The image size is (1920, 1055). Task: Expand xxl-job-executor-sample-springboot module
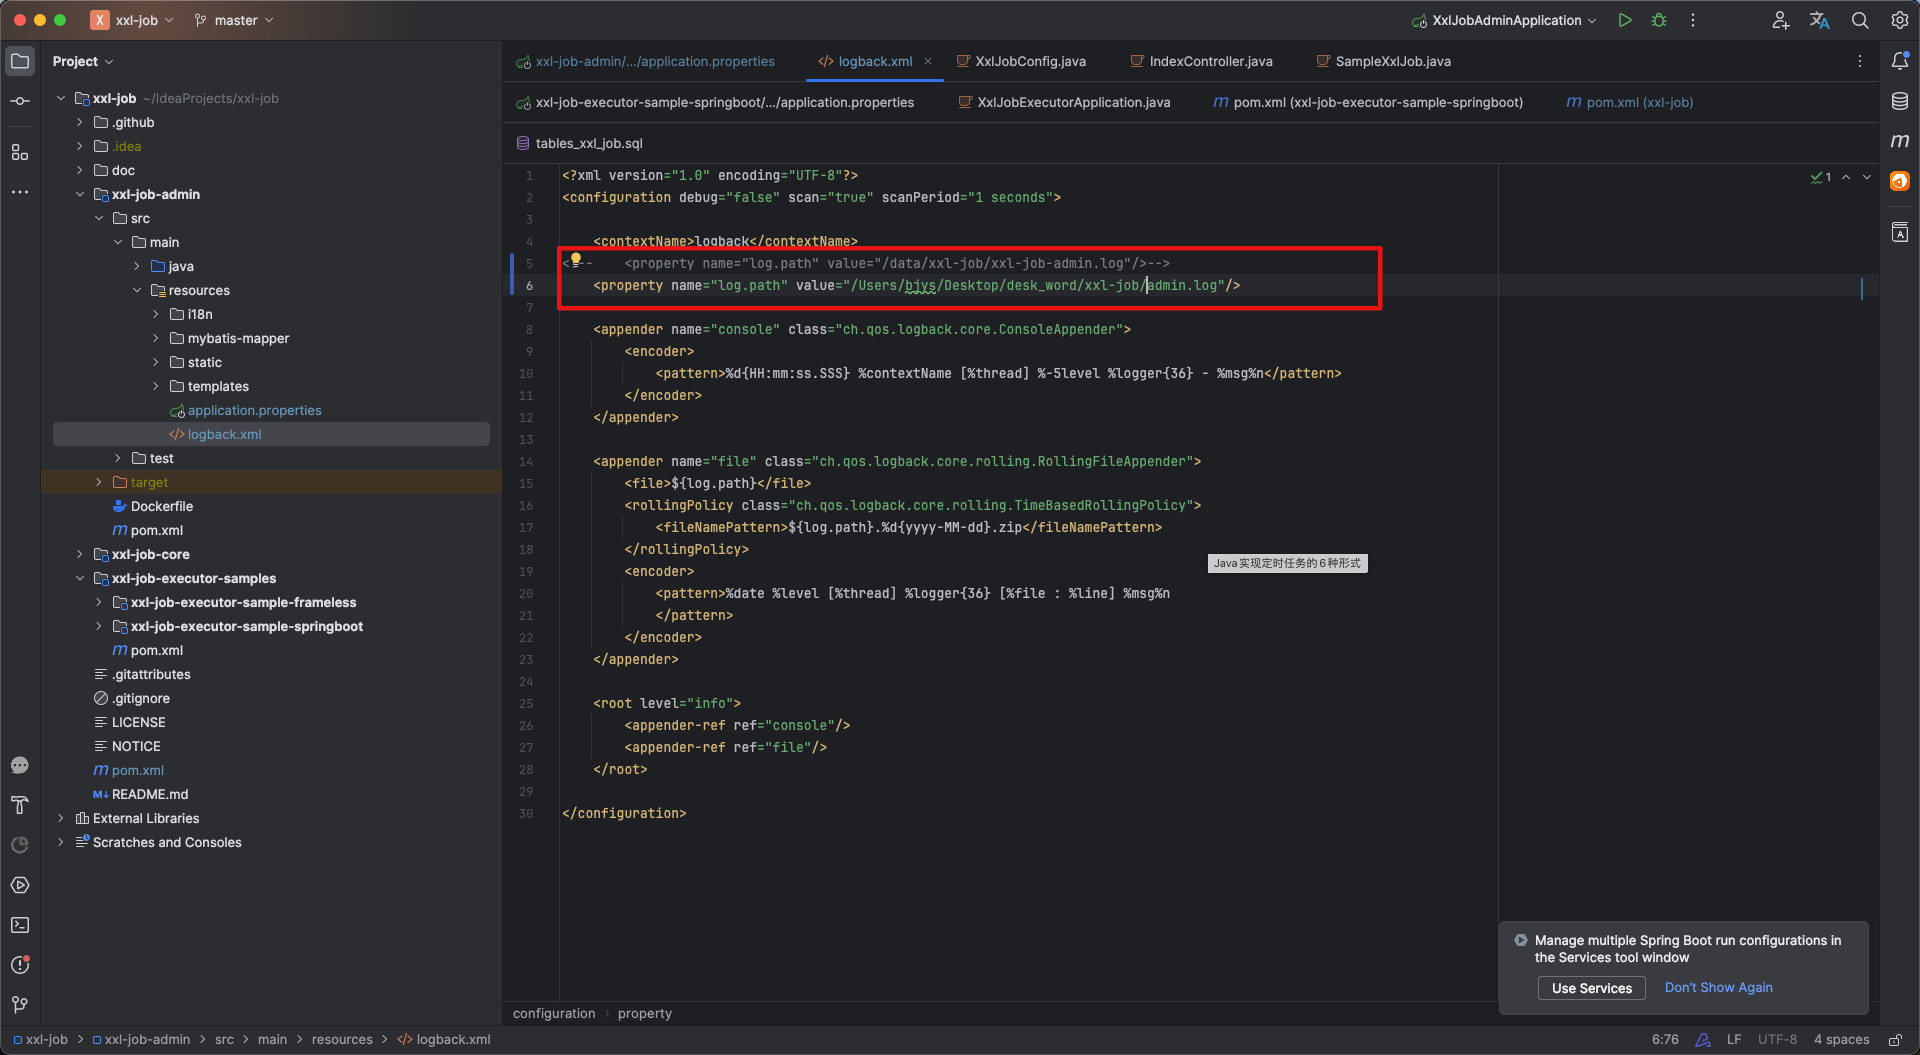pyautogui.click(x=99, y=626)
